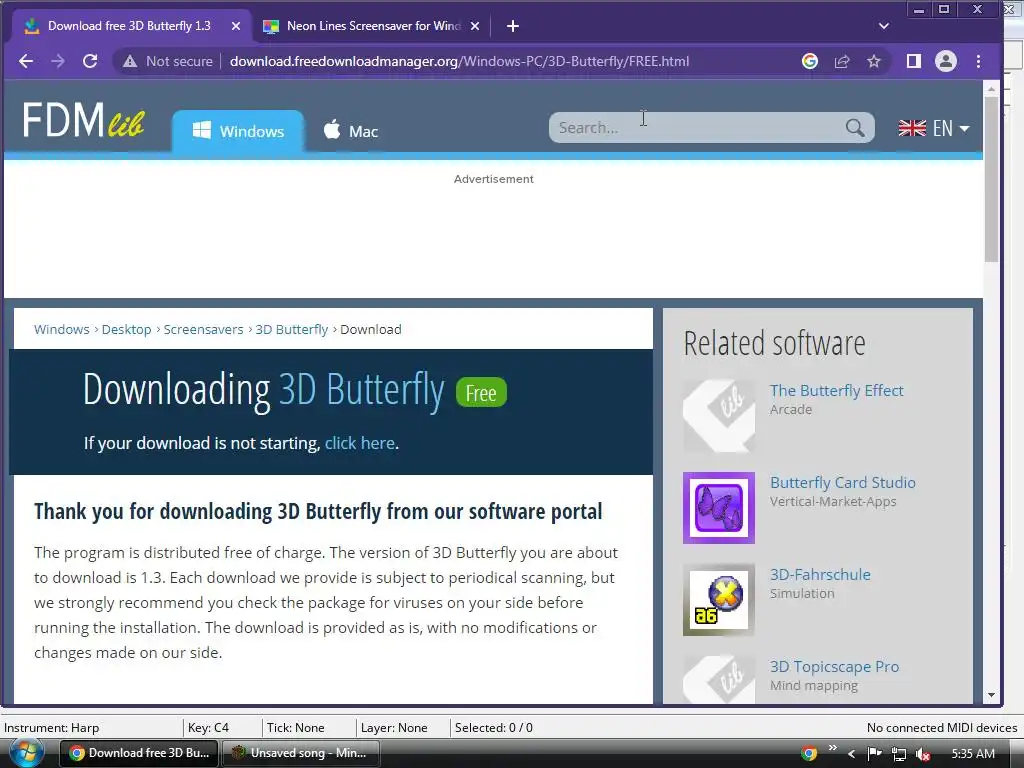Image resolution: width=1024 pixels, height=768 pixels.
Task: Click the address bar URL
Action: (459, 61)
